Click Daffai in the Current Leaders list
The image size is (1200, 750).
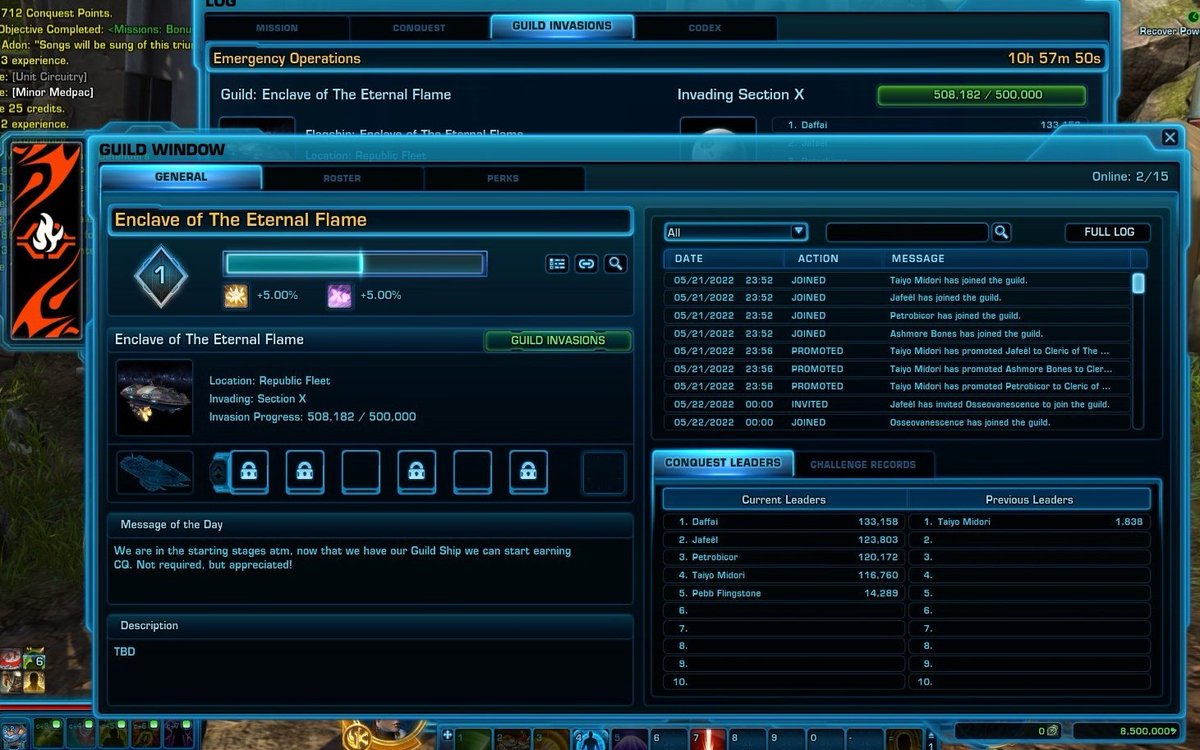(x=784, y=521)
